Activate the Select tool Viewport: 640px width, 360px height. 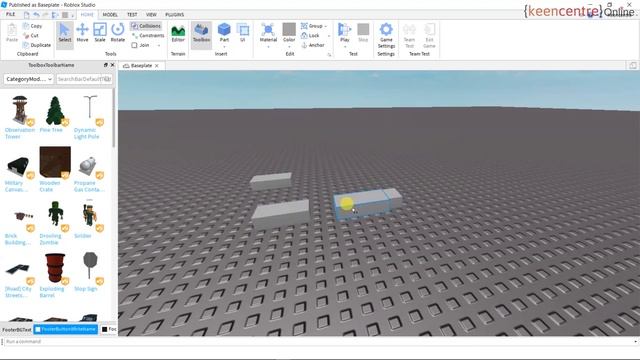tap(64, 33)
